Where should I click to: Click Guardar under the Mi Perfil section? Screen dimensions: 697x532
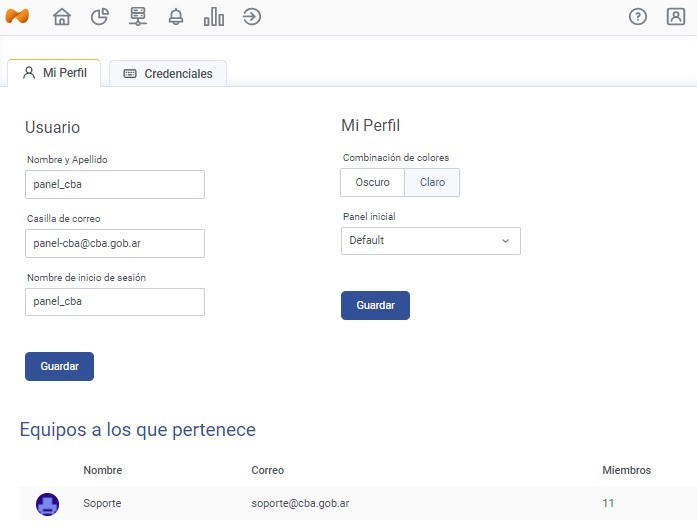point(375,306)
